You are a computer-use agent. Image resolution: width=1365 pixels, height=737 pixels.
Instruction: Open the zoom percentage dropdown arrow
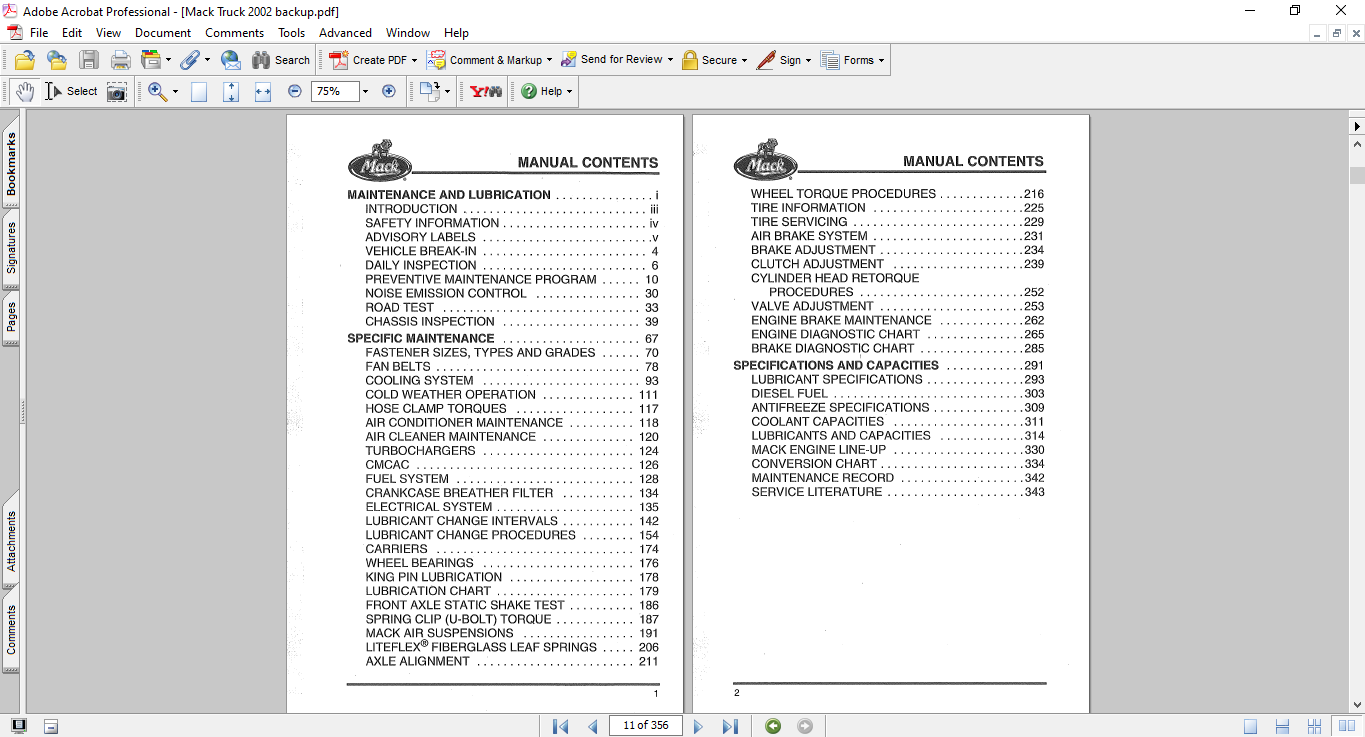pyautogui.click(x=365, y=91)
